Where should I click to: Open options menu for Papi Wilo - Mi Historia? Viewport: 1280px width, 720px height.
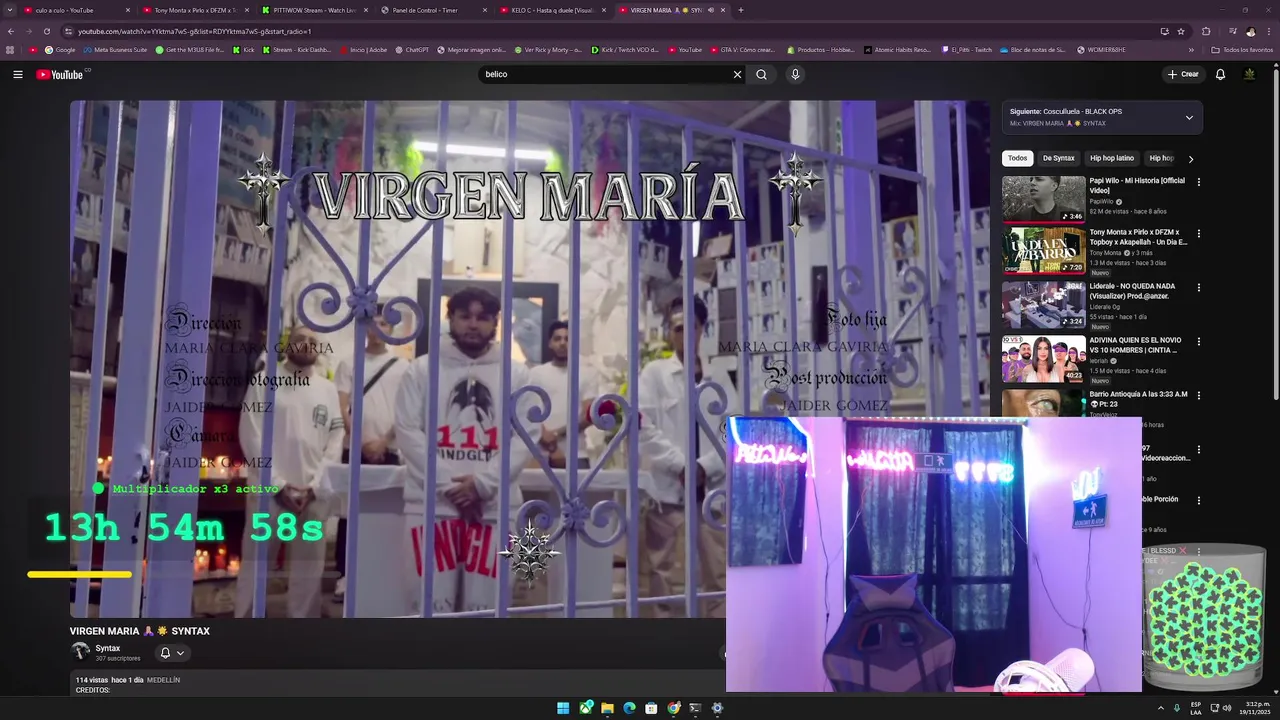(1198, 183)
